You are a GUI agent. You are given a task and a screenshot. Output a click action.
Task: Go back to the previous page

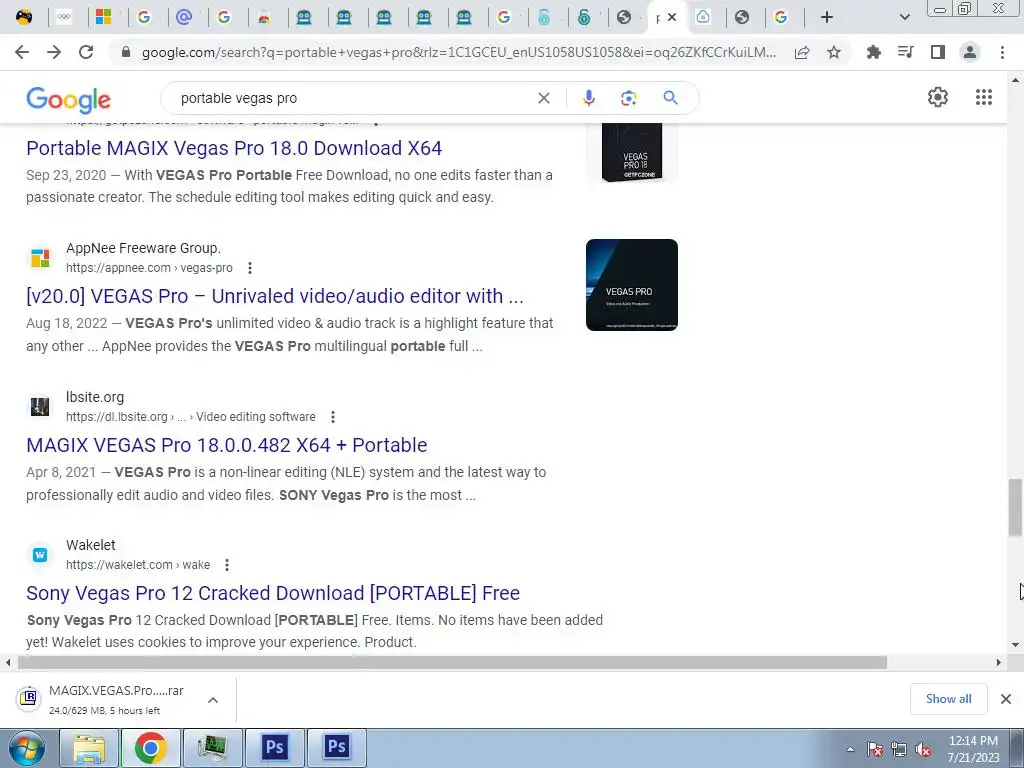pos(22,52)
